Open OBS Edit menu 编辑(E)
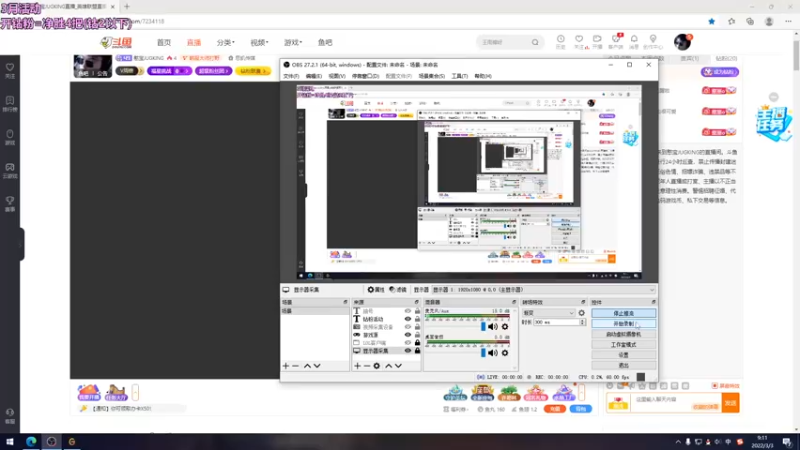Screen dimensions: 800x450 tap(313, 76)
